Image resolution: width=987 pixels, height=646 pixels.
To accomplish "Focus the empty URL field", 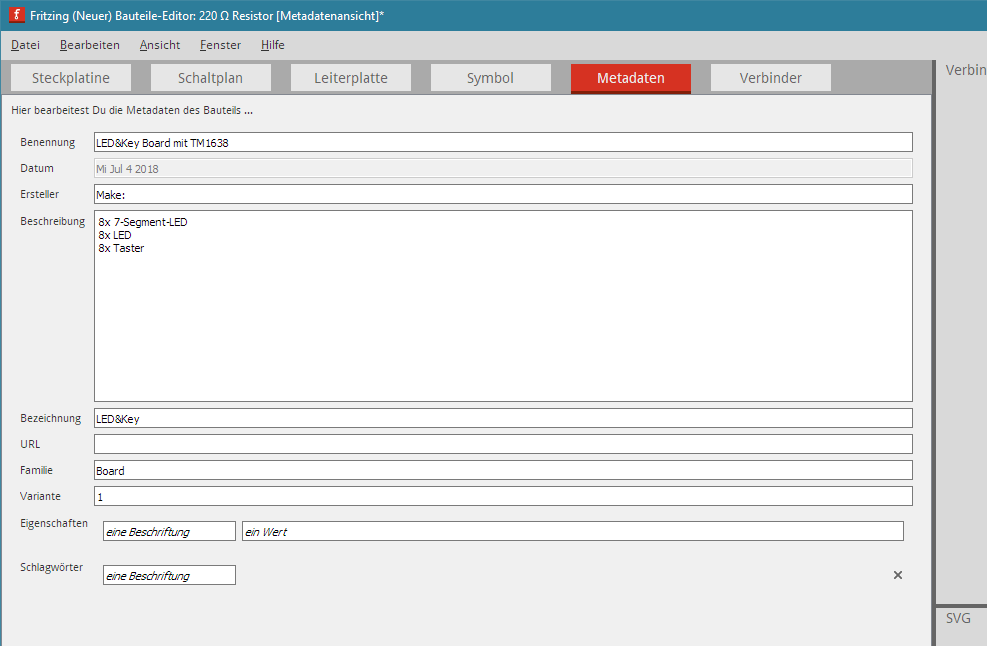I will coord(503,444).
